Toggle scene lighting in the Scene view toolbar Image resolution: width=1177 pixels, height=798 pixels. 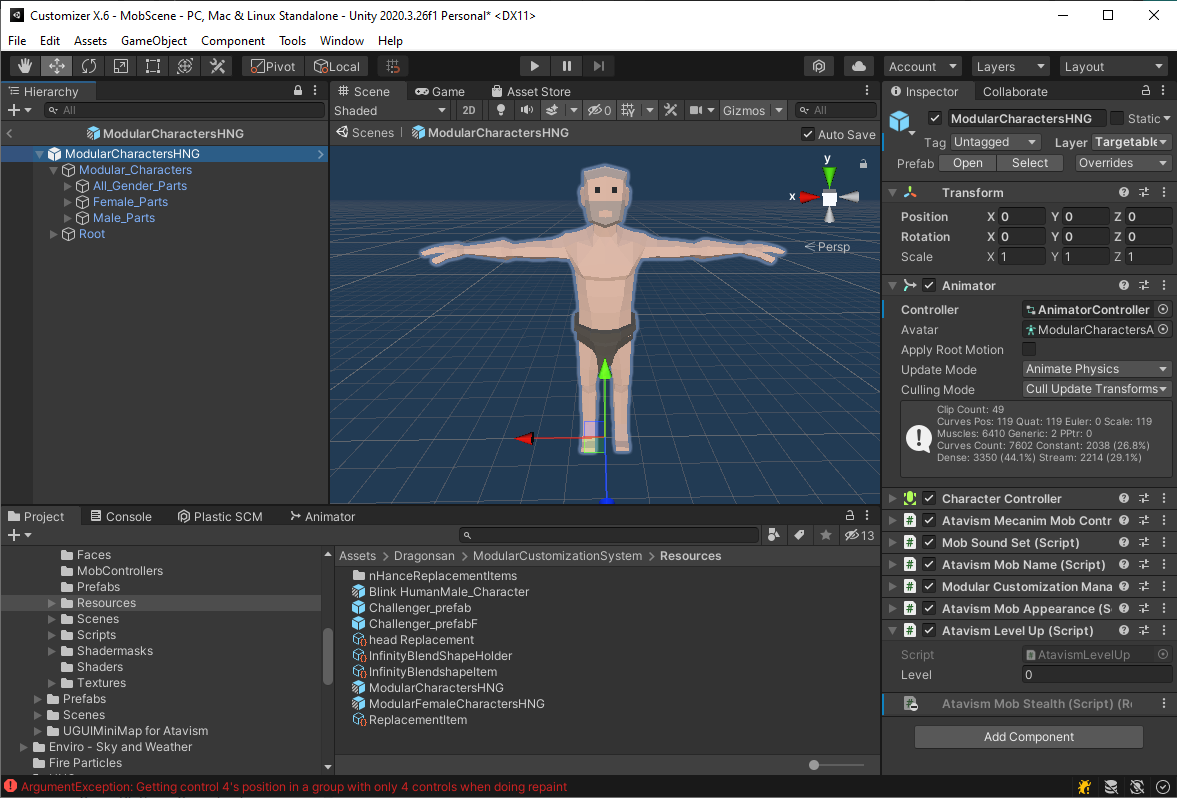tap(500, 110)
